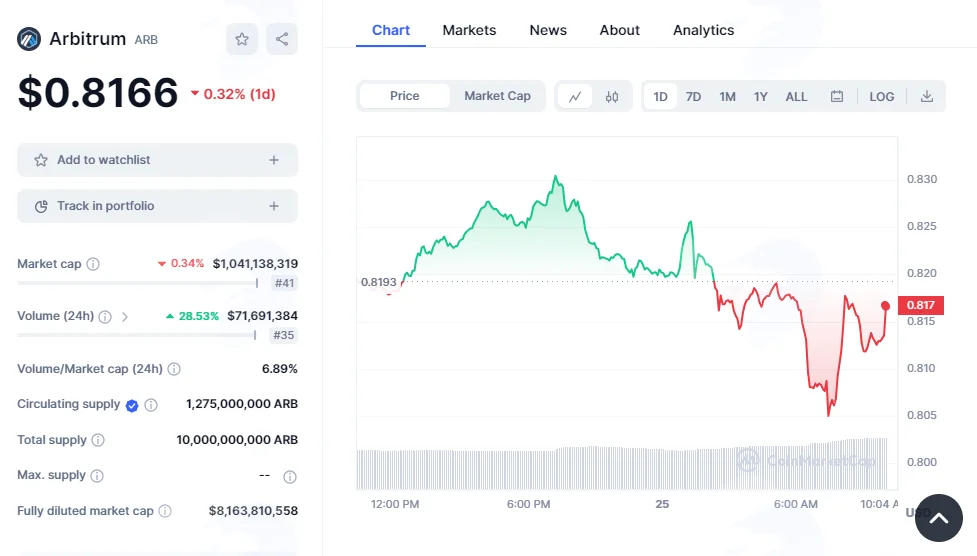
Task: Click scroll-to-top arrow button
Action: click(x=938, y=518)
